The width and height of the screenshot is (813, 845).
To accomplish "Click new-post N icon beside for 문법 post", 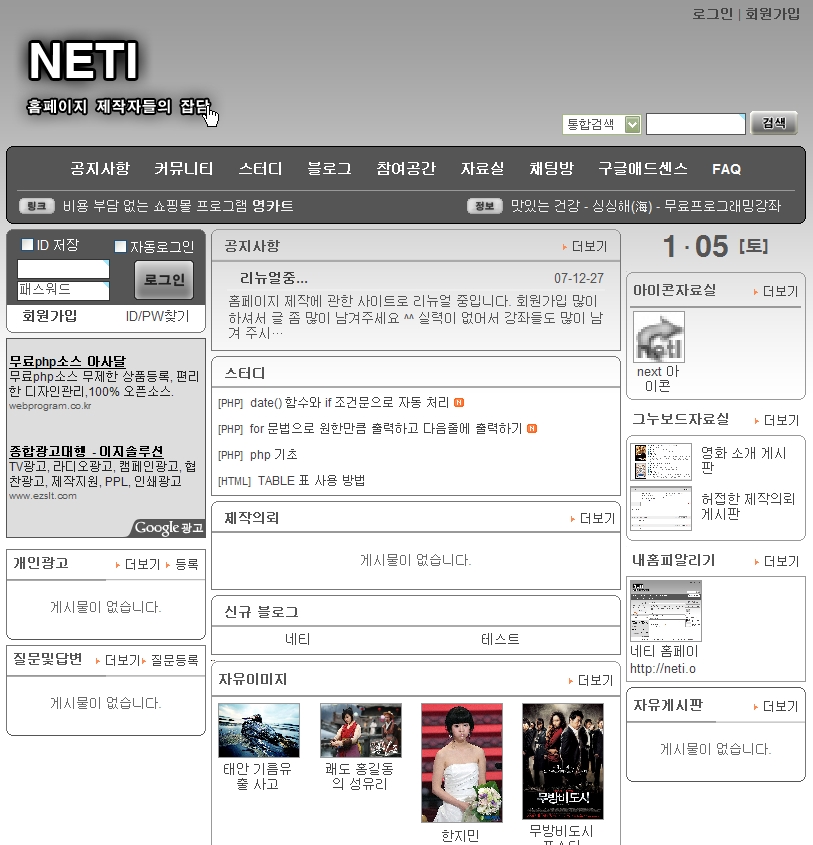I will 532,428.
